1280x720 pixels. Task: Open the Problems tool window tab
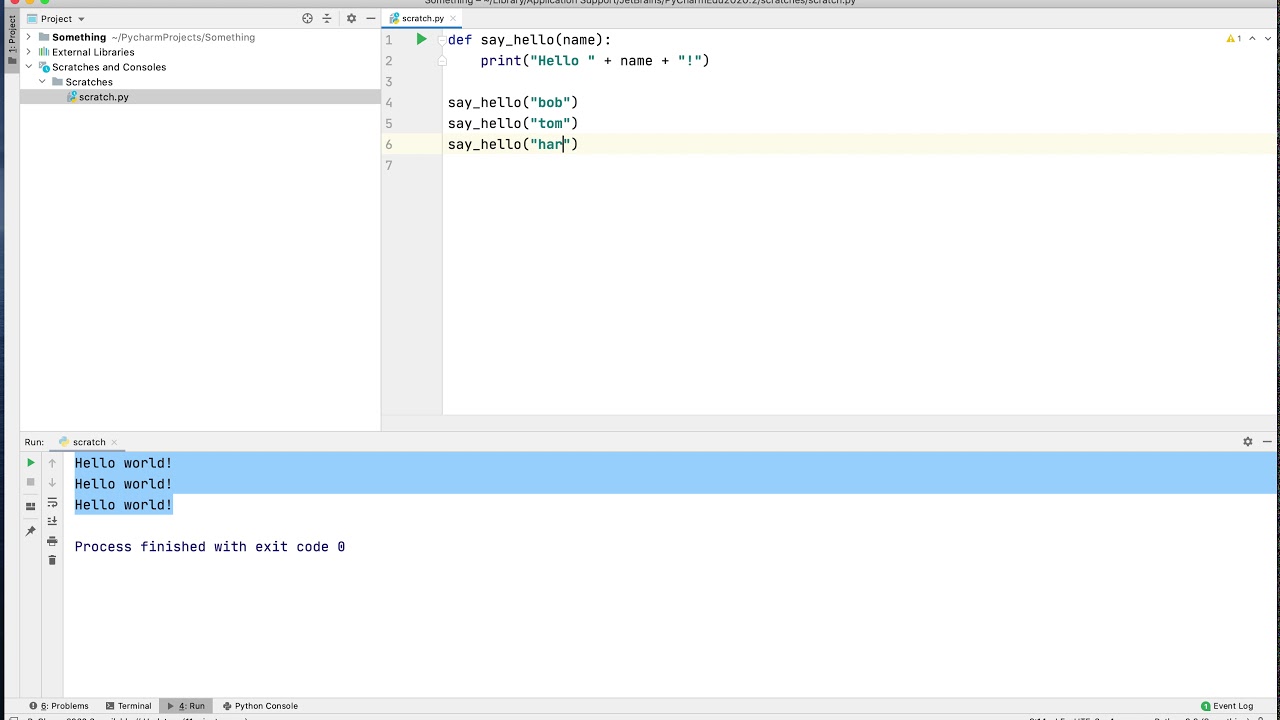coord(59,705)
